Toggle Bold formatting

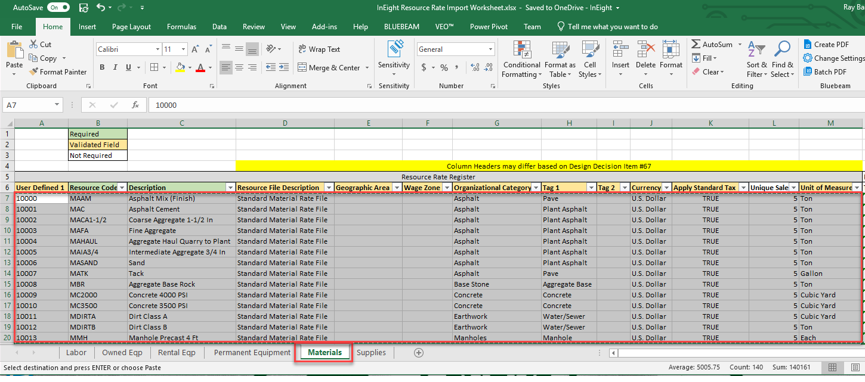tap(102, 67)
